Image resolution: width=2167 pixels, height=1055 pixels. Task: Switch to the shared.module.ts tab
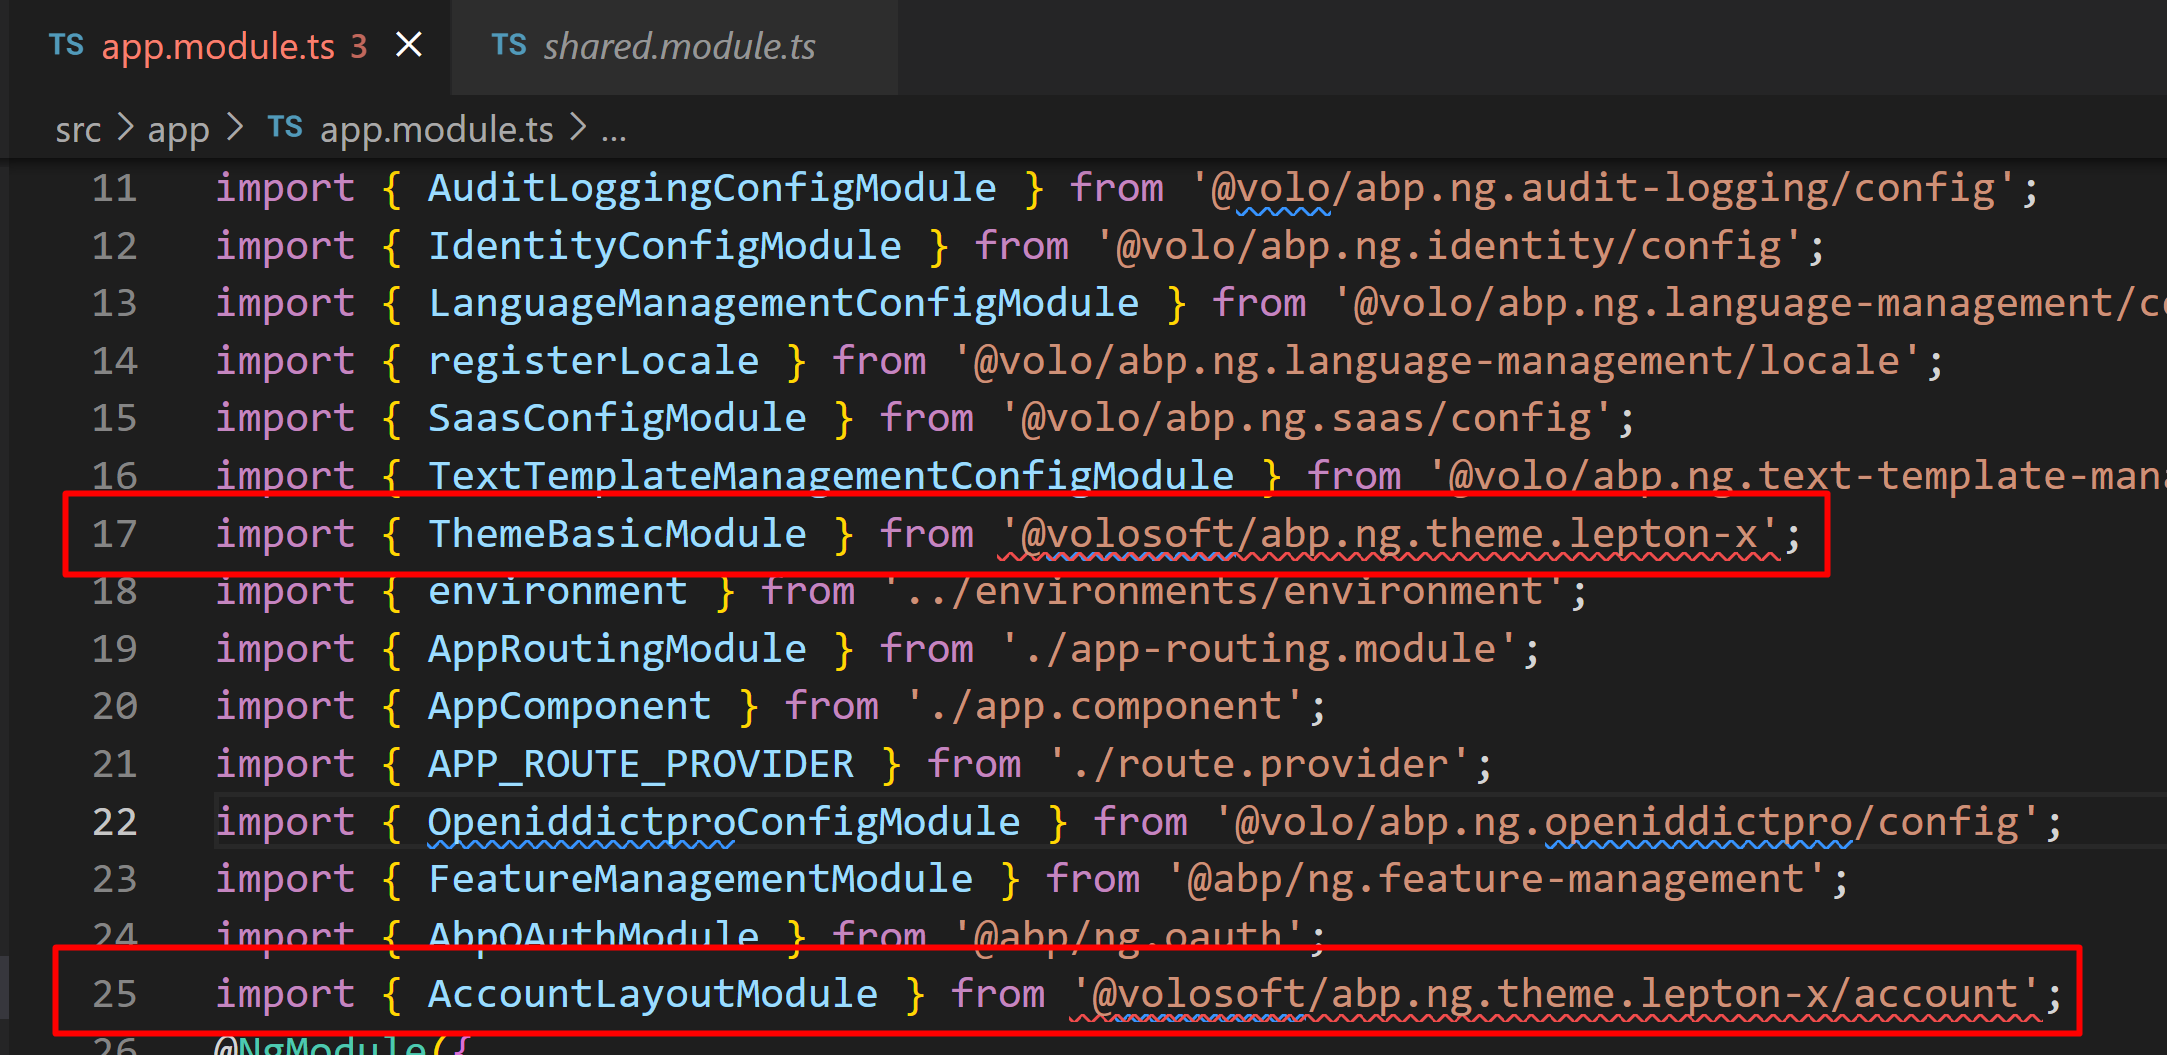(x=678, y=47)
